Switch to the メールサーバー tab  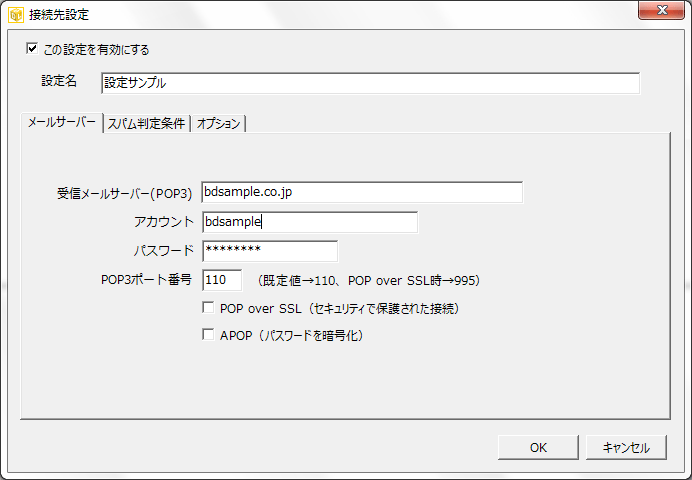point(61,122)
